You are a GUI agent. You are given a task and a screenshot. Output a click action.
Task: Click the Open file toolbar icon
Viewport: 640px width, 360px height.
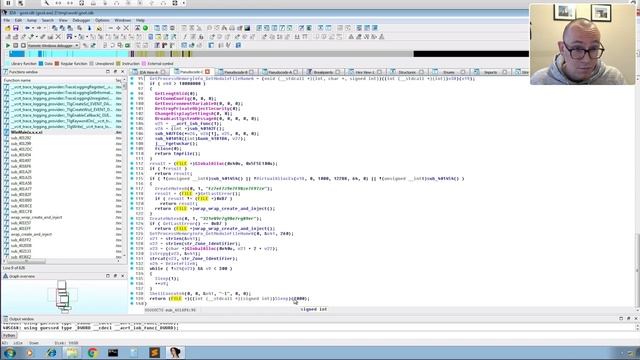tap(7, 28)
